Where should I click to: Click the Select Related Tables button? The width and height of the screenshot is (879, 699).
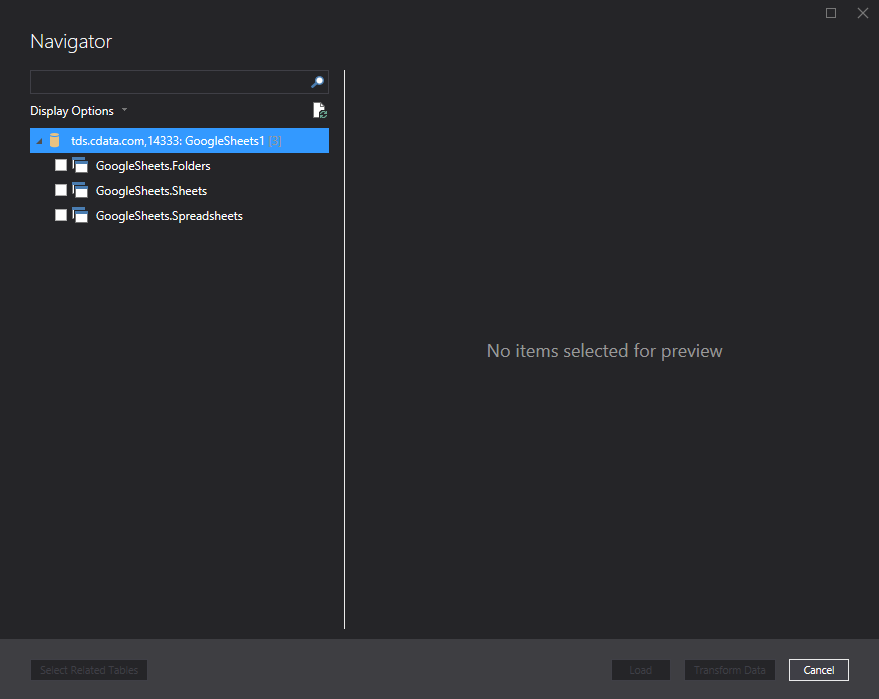pyautogui.click(x=88, y=669)
